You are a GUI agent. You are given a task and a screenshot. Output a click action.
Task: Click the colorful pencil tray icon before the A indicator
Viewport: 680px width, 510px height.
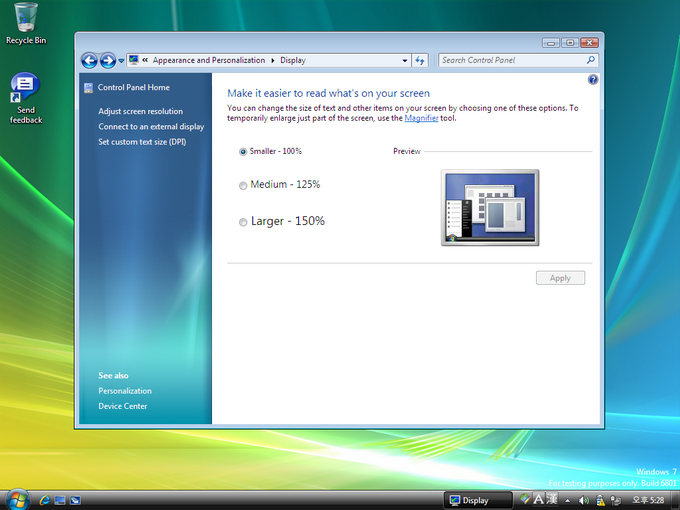tap(525, 499)
